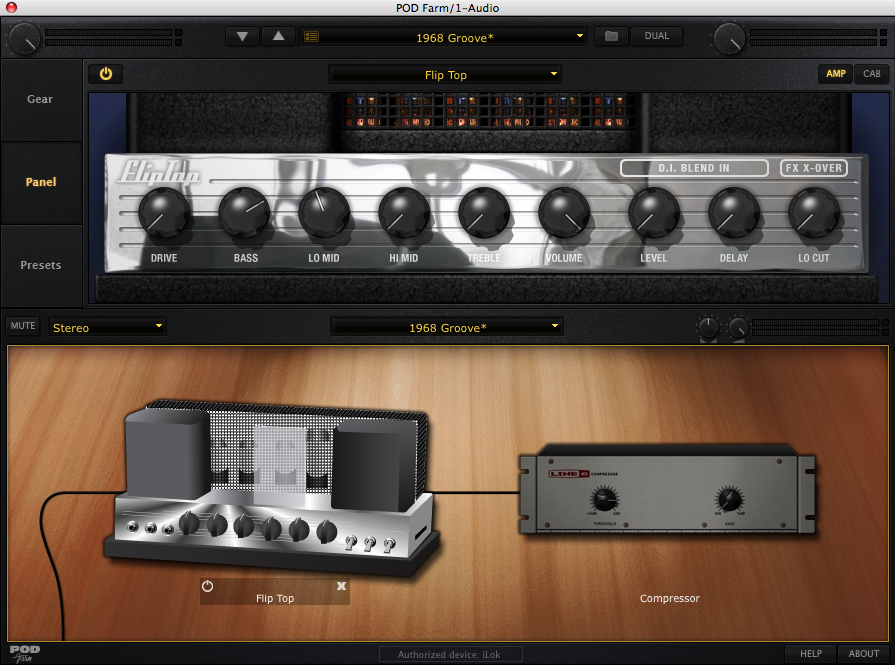Click the HI MID knob
895x665 pixels.
click(404, 213)
